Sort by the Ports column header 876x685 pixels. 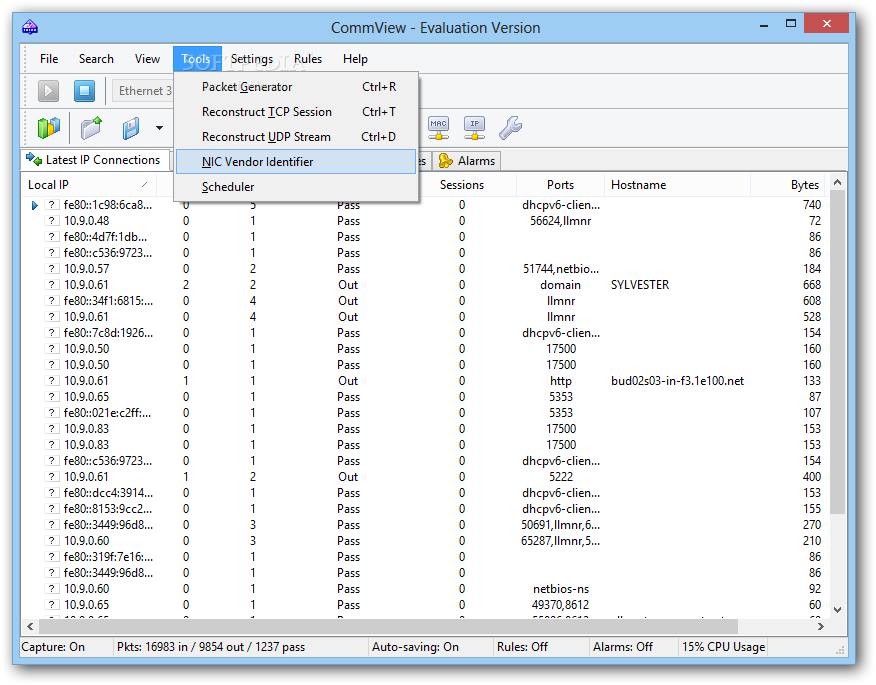(x=560, y=185)
